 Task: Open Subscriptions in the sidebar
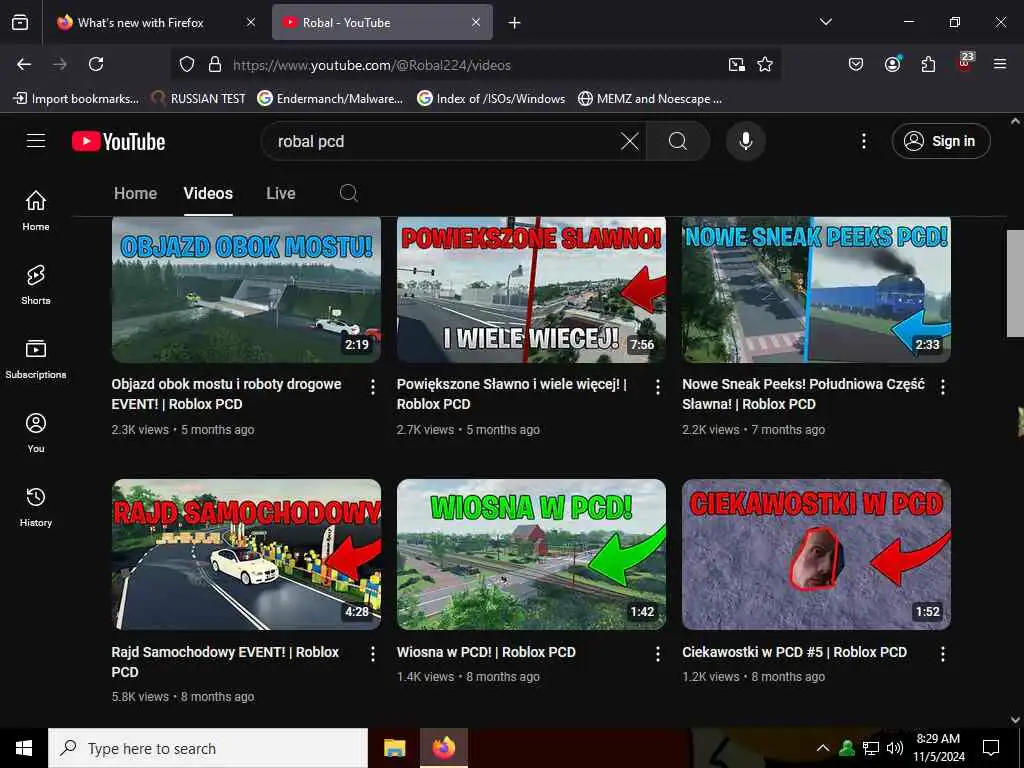(36, 359)
